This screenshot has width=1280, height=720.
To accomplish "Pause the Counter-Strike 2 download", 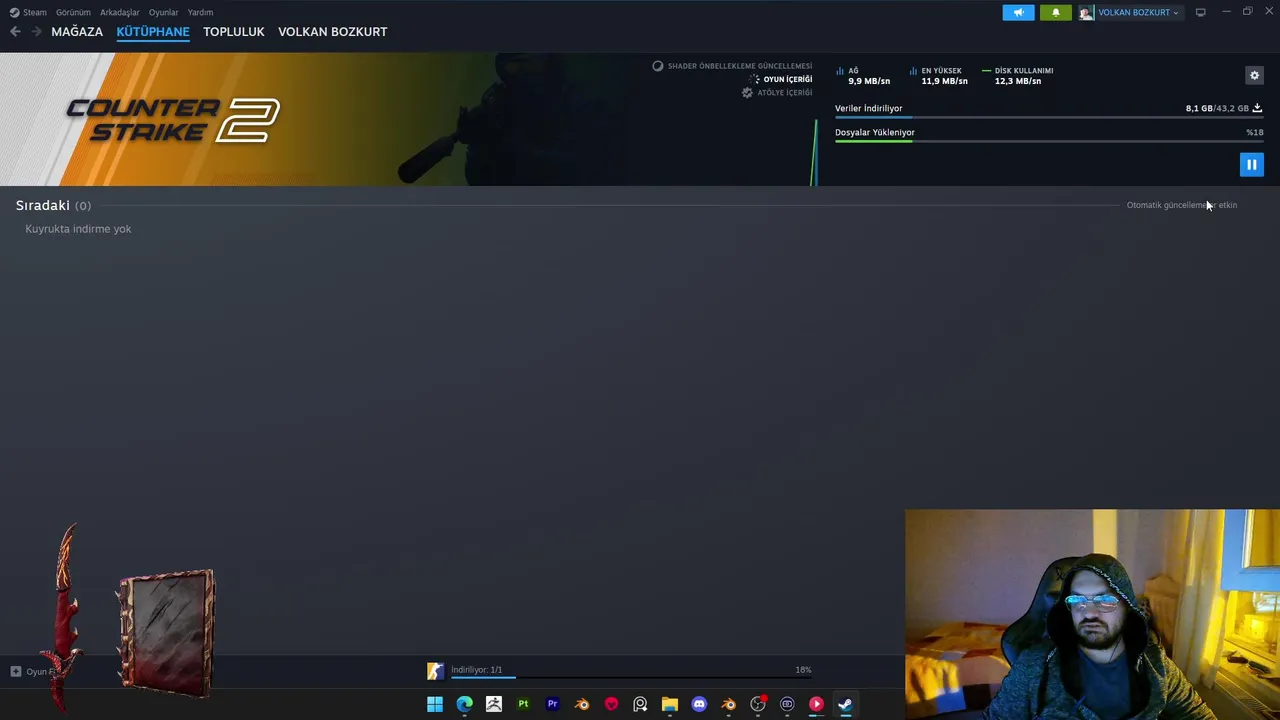I will (x=1251, y=164).
